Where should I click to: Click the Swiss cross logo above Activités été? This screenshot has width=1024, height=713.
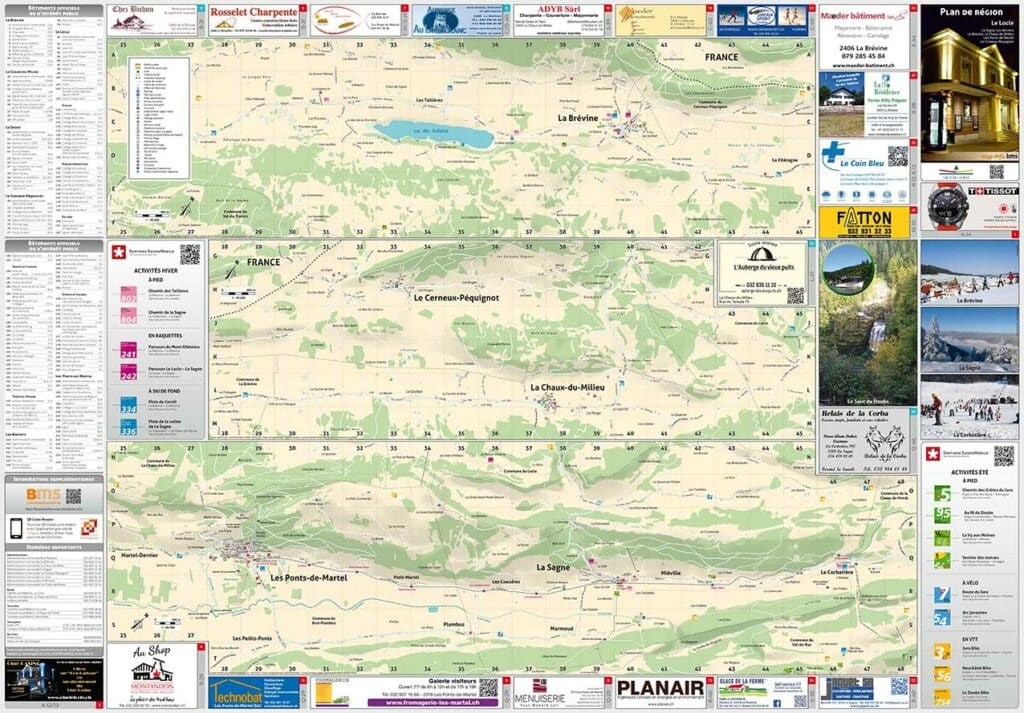[933, 453]
